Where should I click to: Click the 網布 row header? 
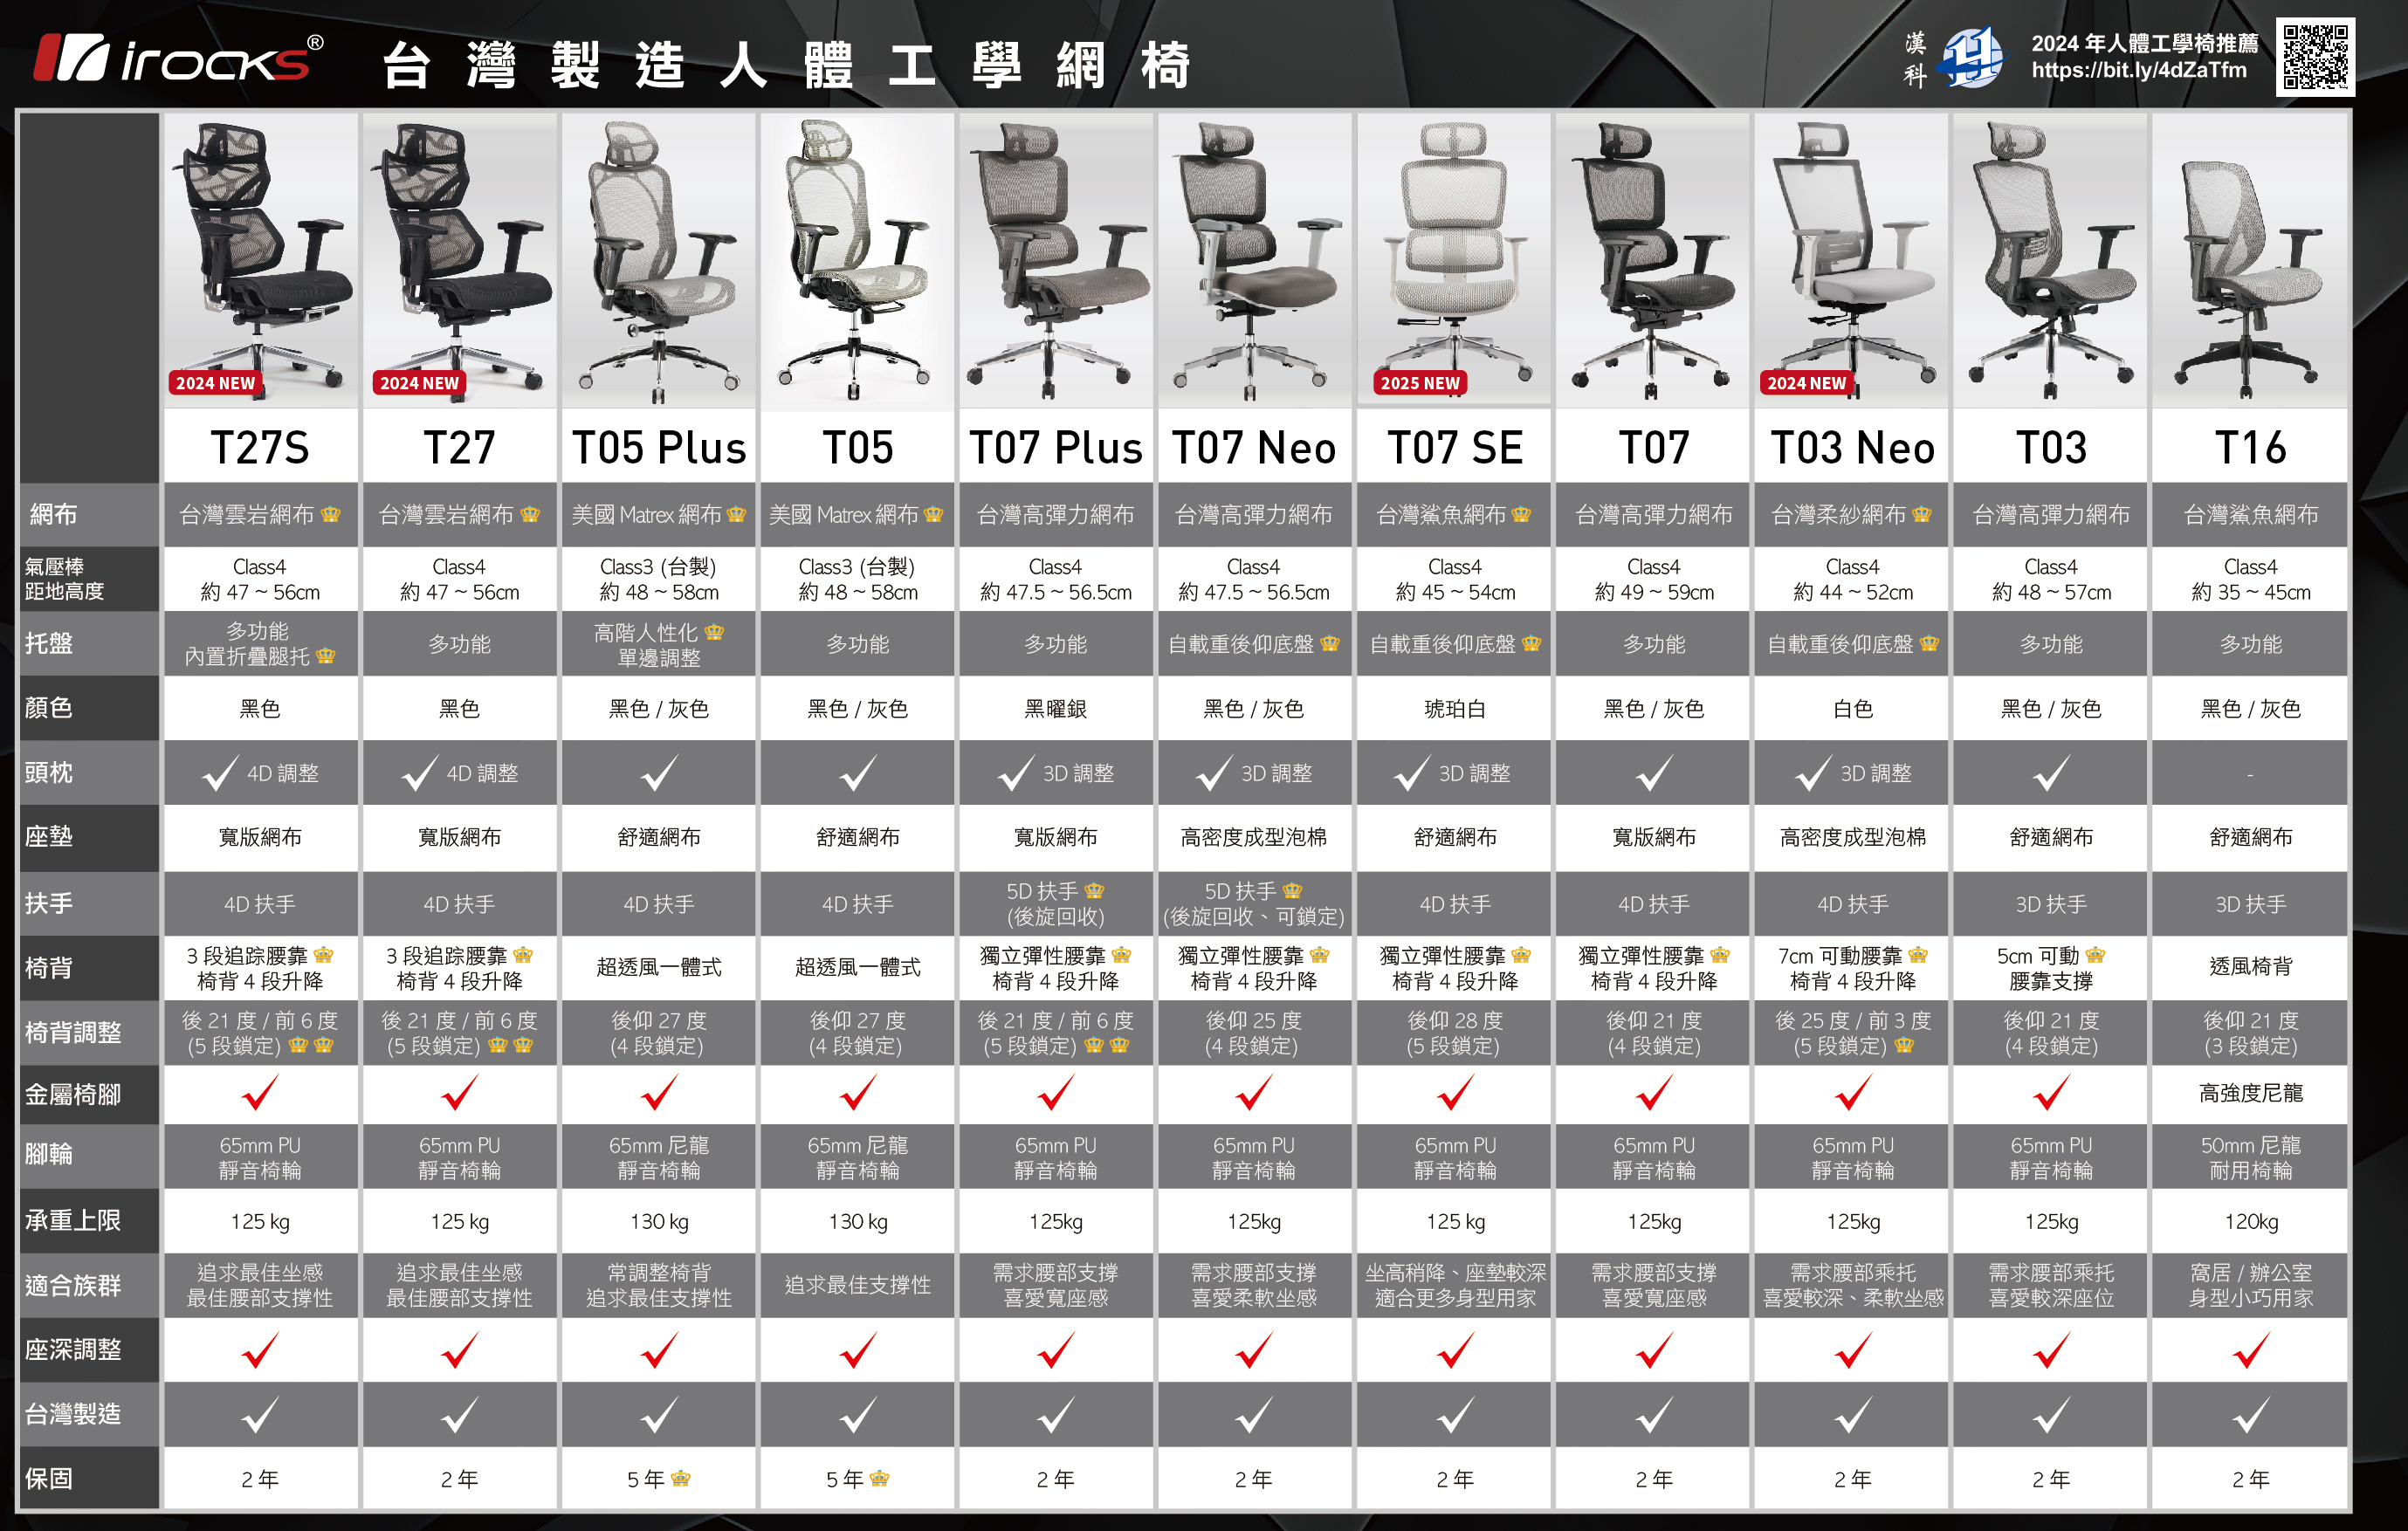pyautogui.click(x=54, y=515)
